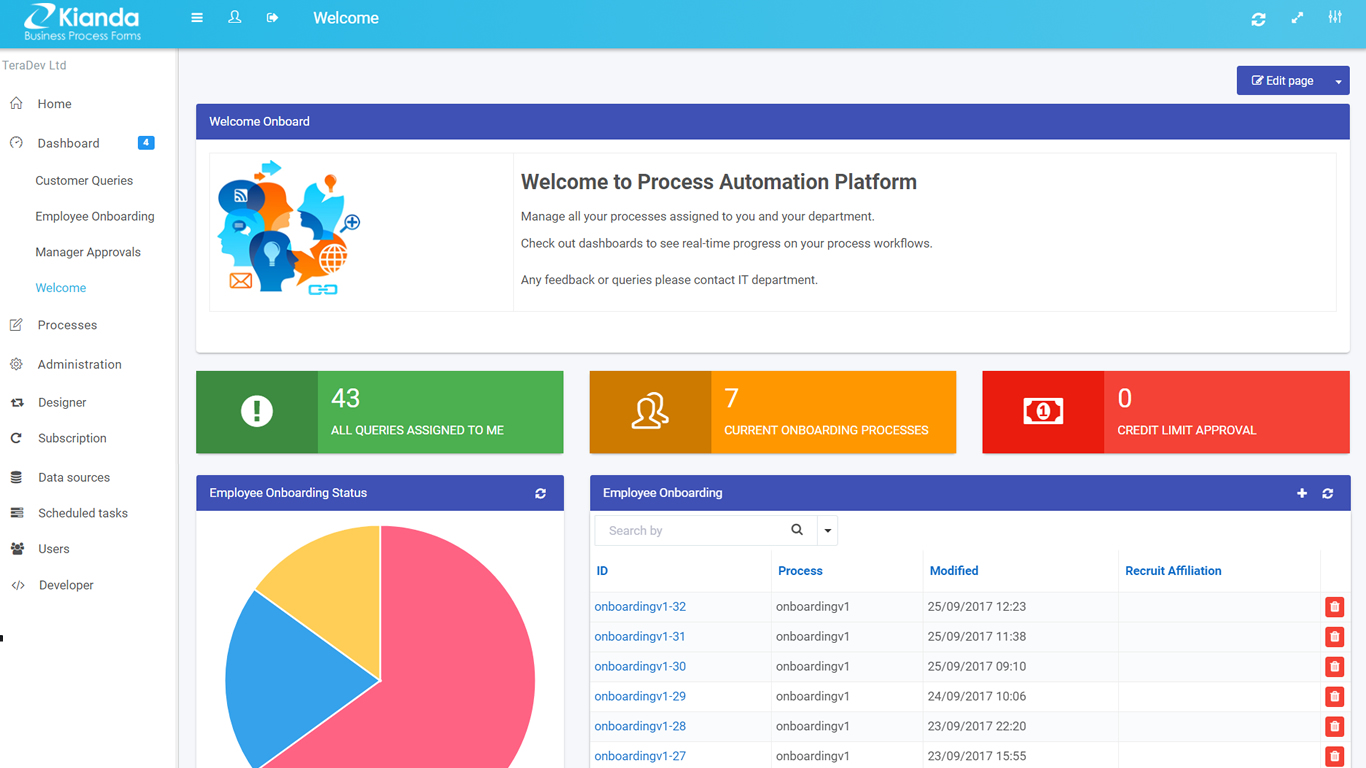The width and height of the screenshot is (1366, 768).
Task: Open Edit page dropdown arrow
Action: pos(1338,81)
